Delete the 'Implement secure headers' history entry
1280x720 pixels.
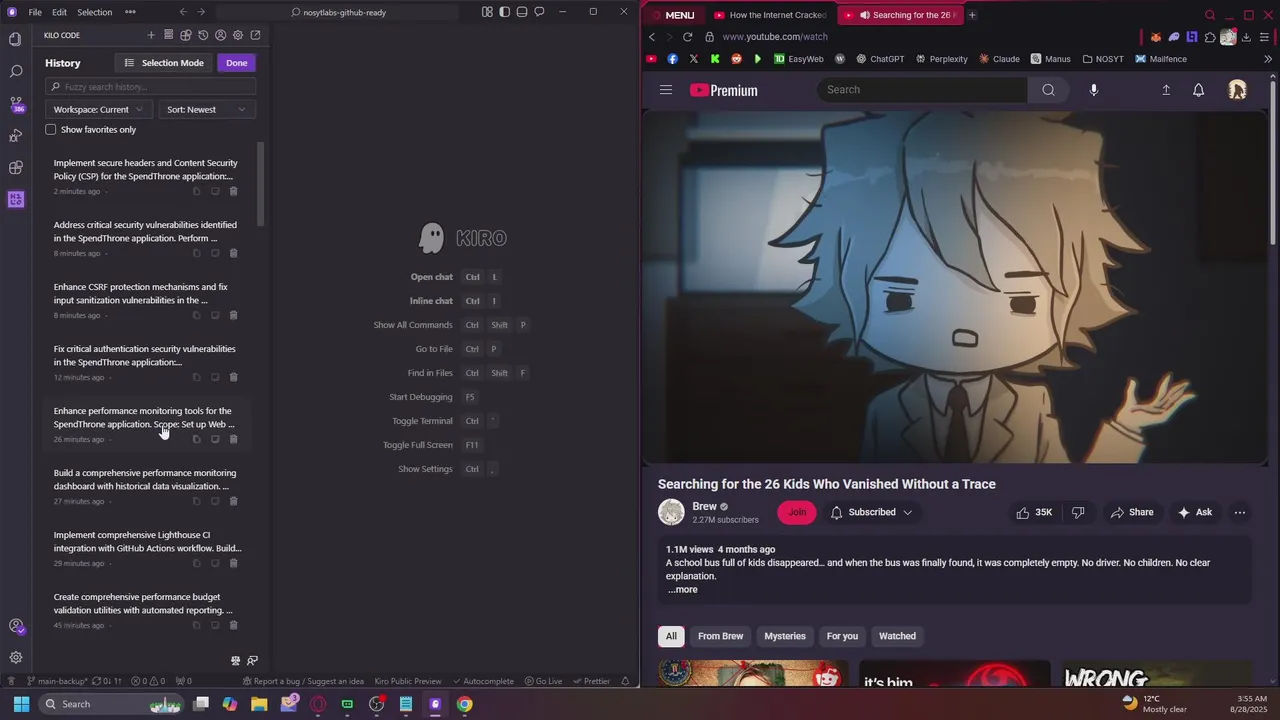pyautogui.click(x=233, y=191)
